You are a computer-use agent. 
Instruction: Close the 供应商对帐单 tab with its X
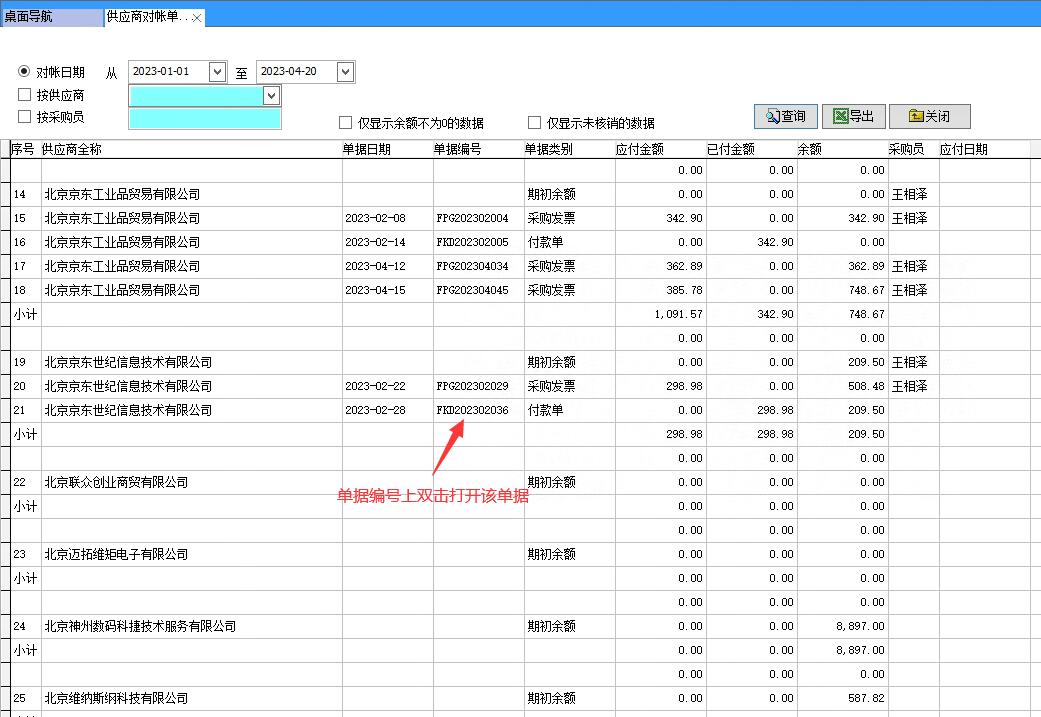coord(197,18)
